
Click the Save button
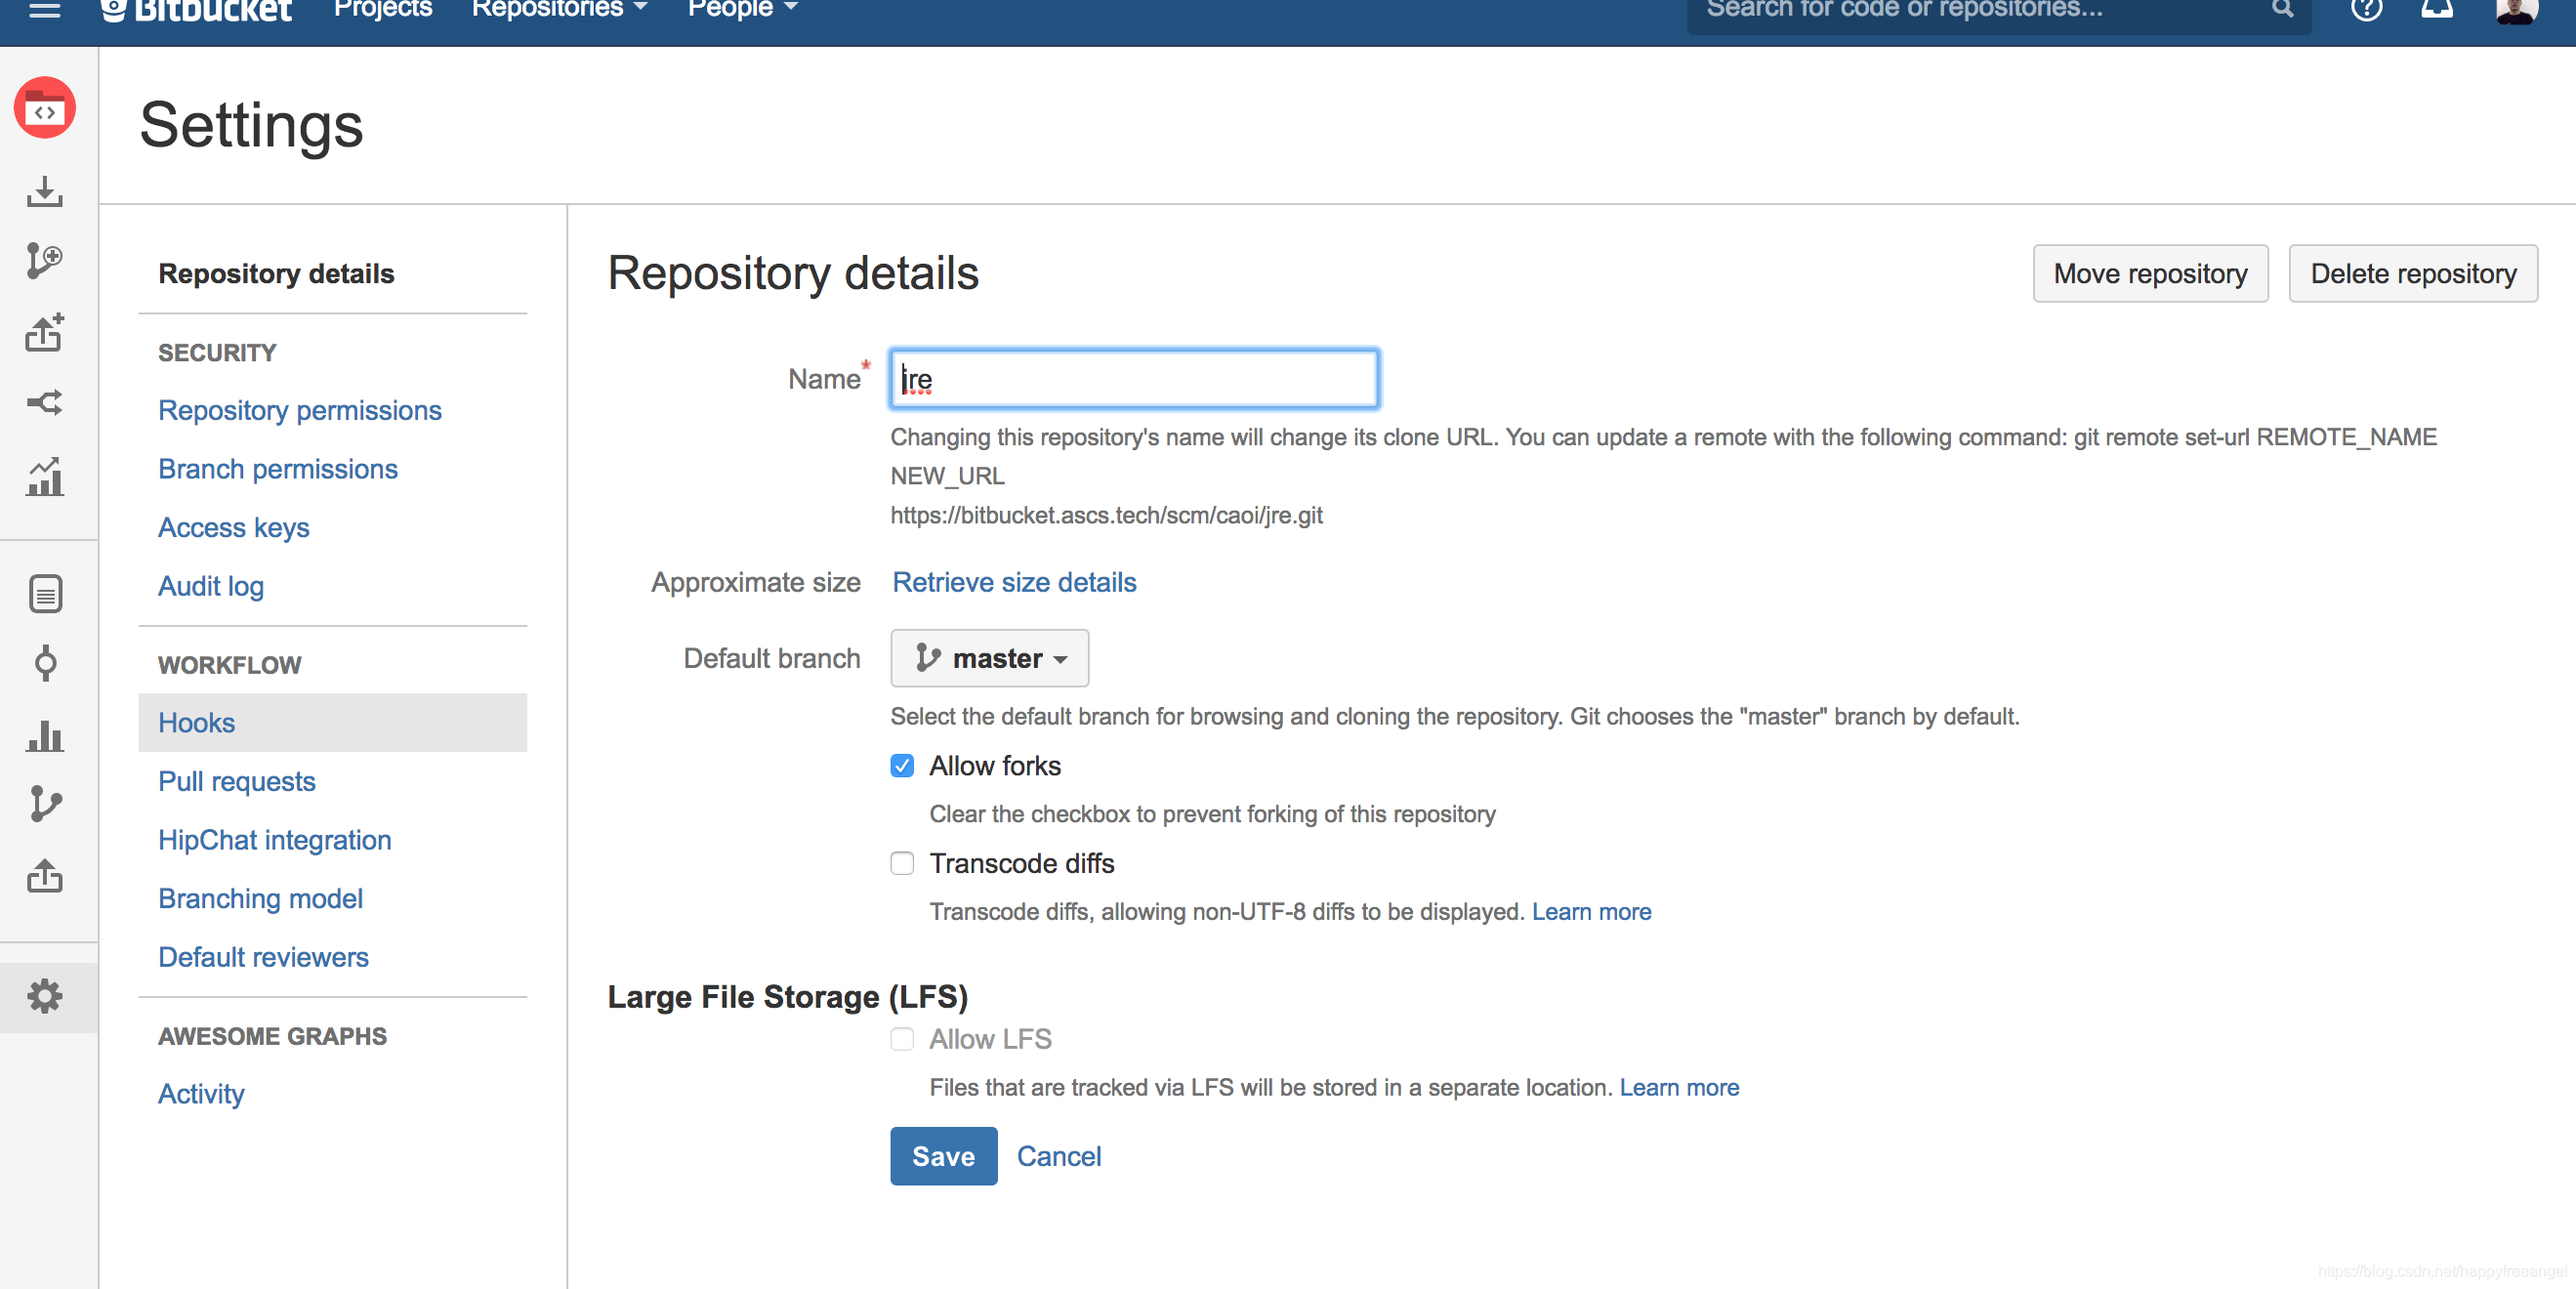(x=943, y=1156)
